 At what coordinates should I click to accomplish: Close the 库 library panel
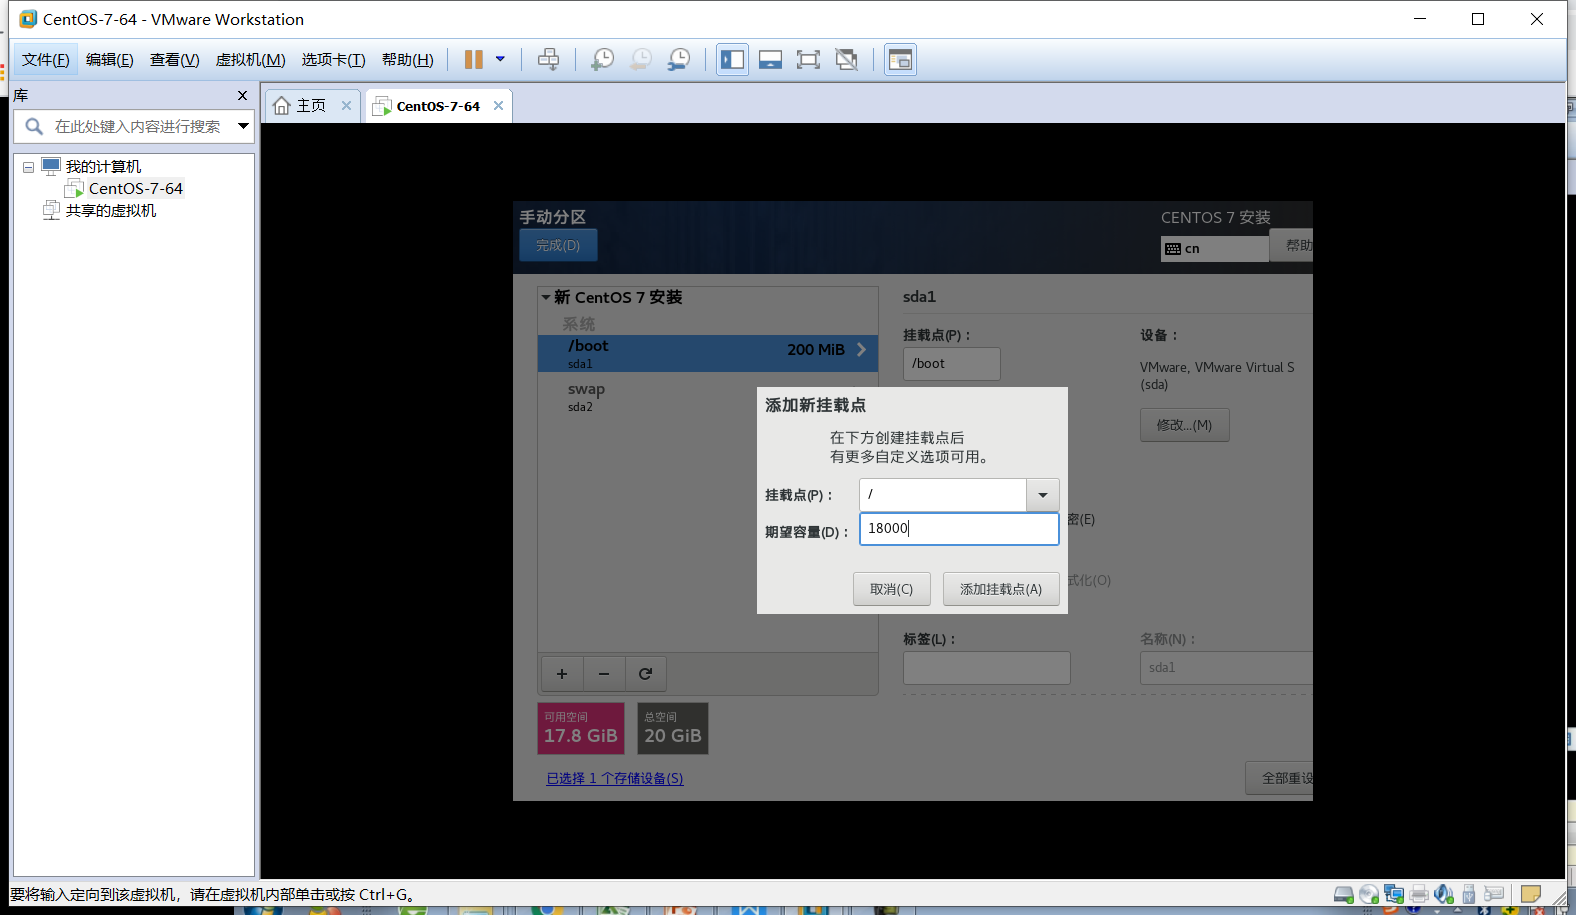coord(242,96)
